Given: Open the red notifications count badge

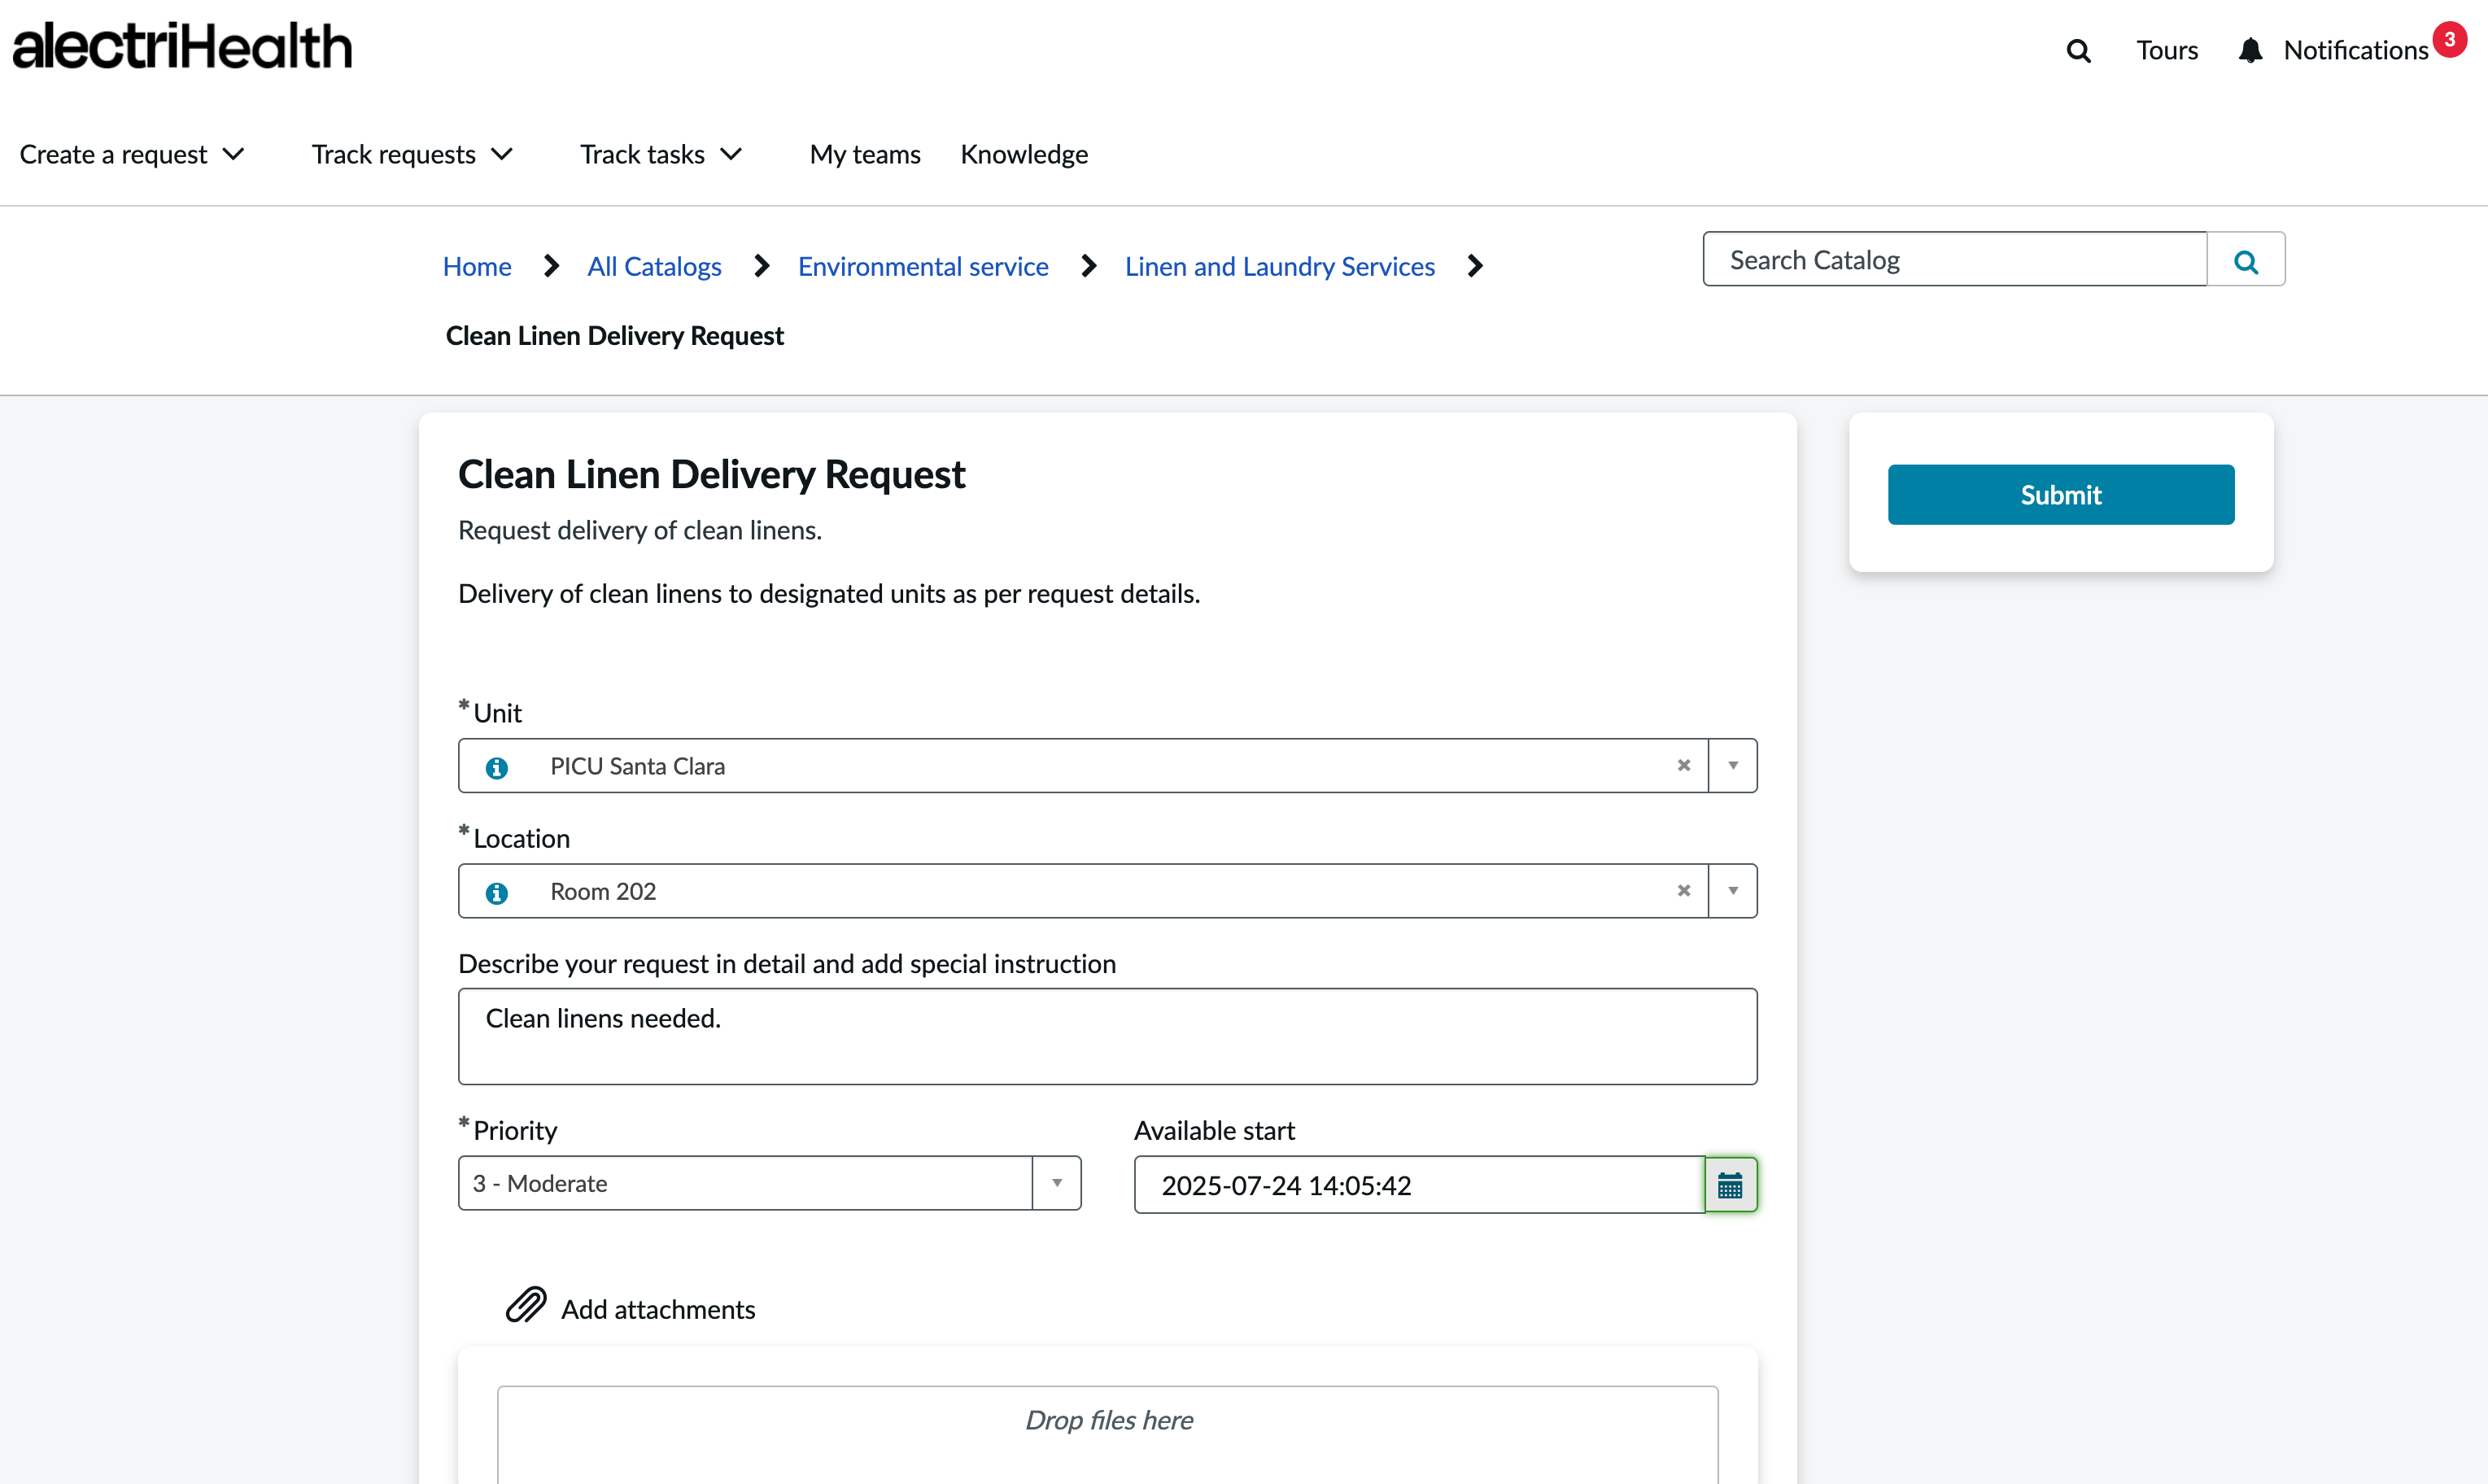Looking at the screenshot, I should coord(2450,39).
